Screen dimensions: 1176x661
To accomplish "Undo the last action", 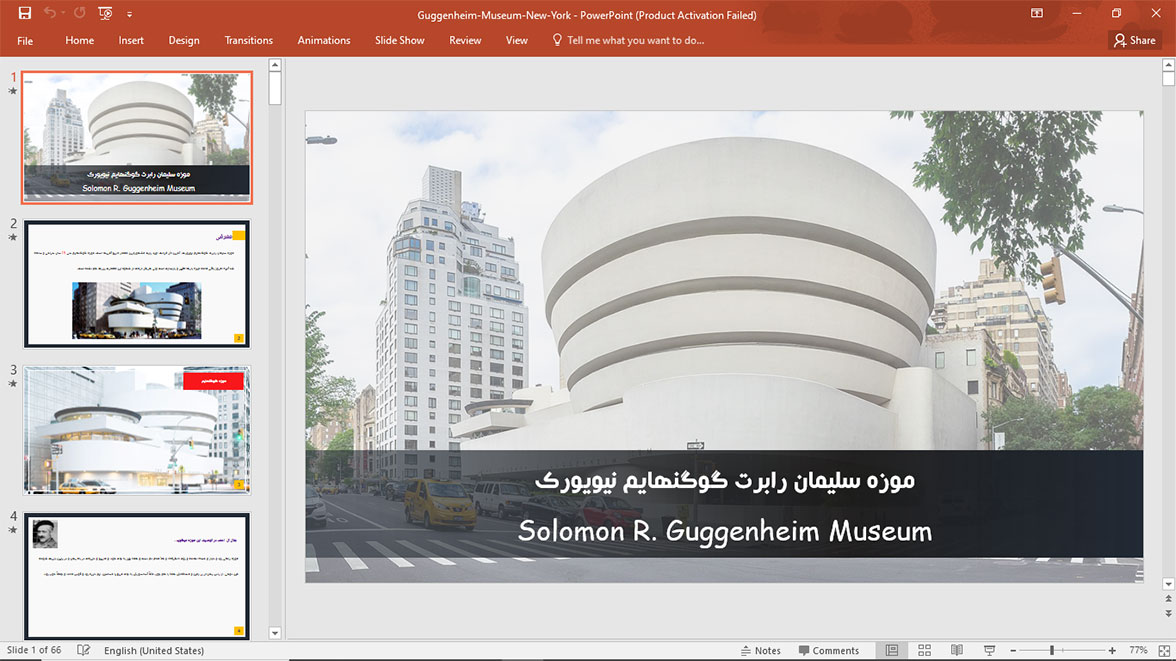I will coord(50,14).
